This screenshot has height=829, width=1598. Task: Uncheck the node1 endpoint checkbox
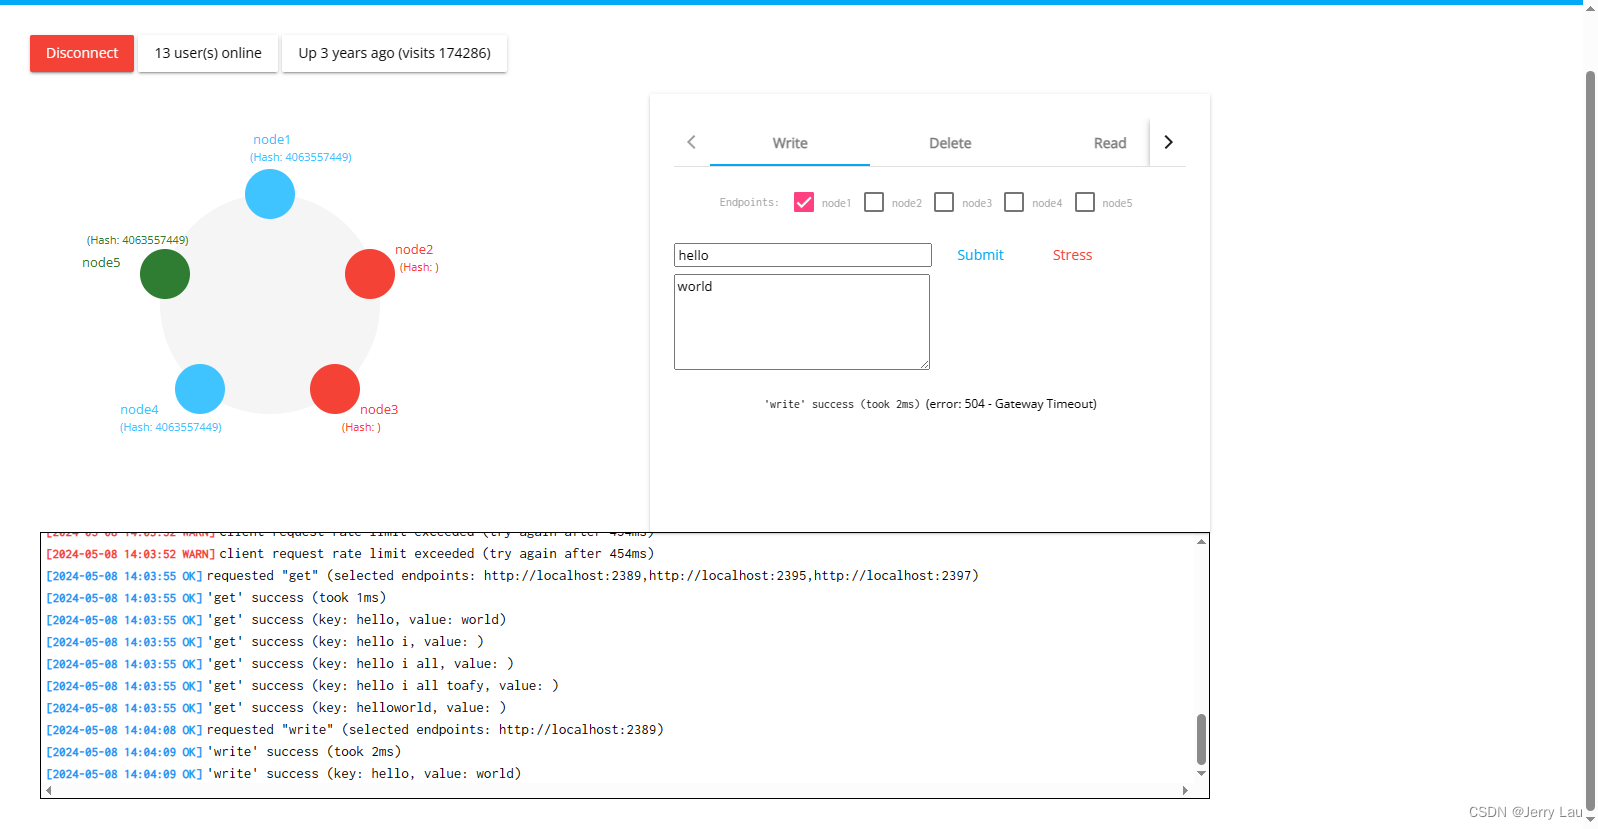click(x=804, y=202)
